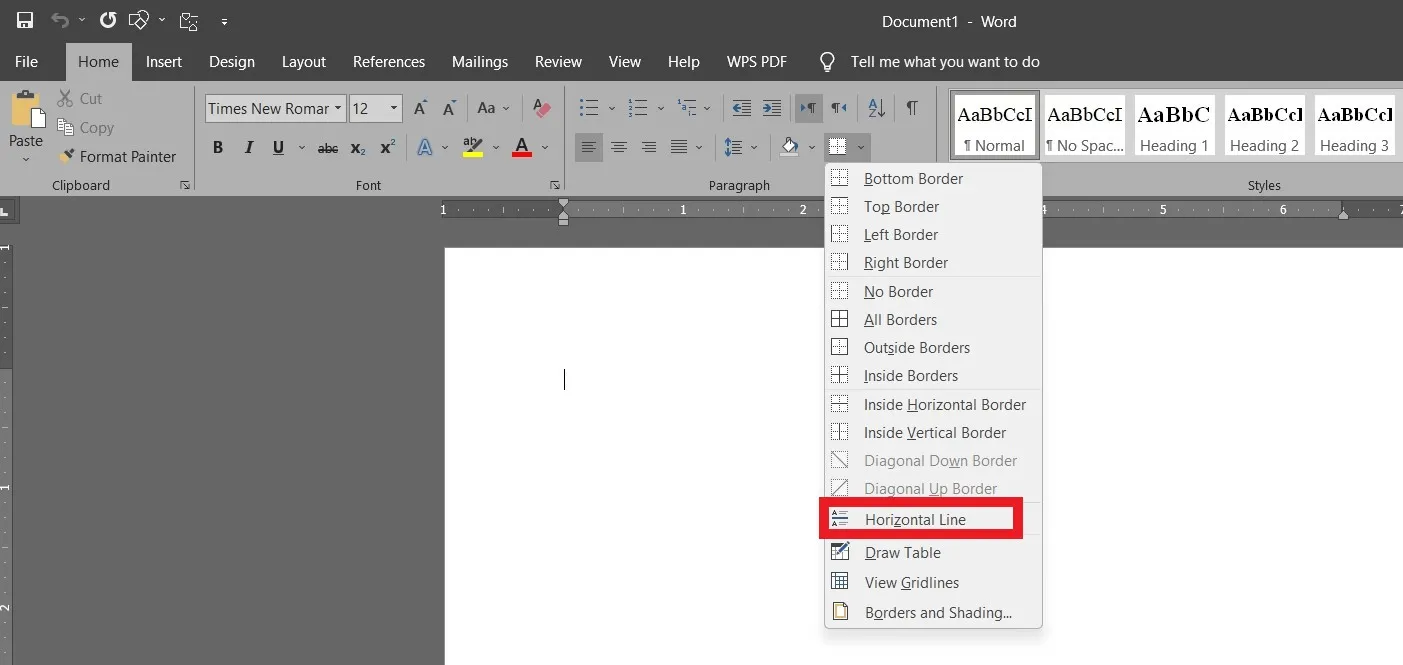Screen dimensions: 1403x665
Task: Click the Sort A-Z icon
Action: 876,108
